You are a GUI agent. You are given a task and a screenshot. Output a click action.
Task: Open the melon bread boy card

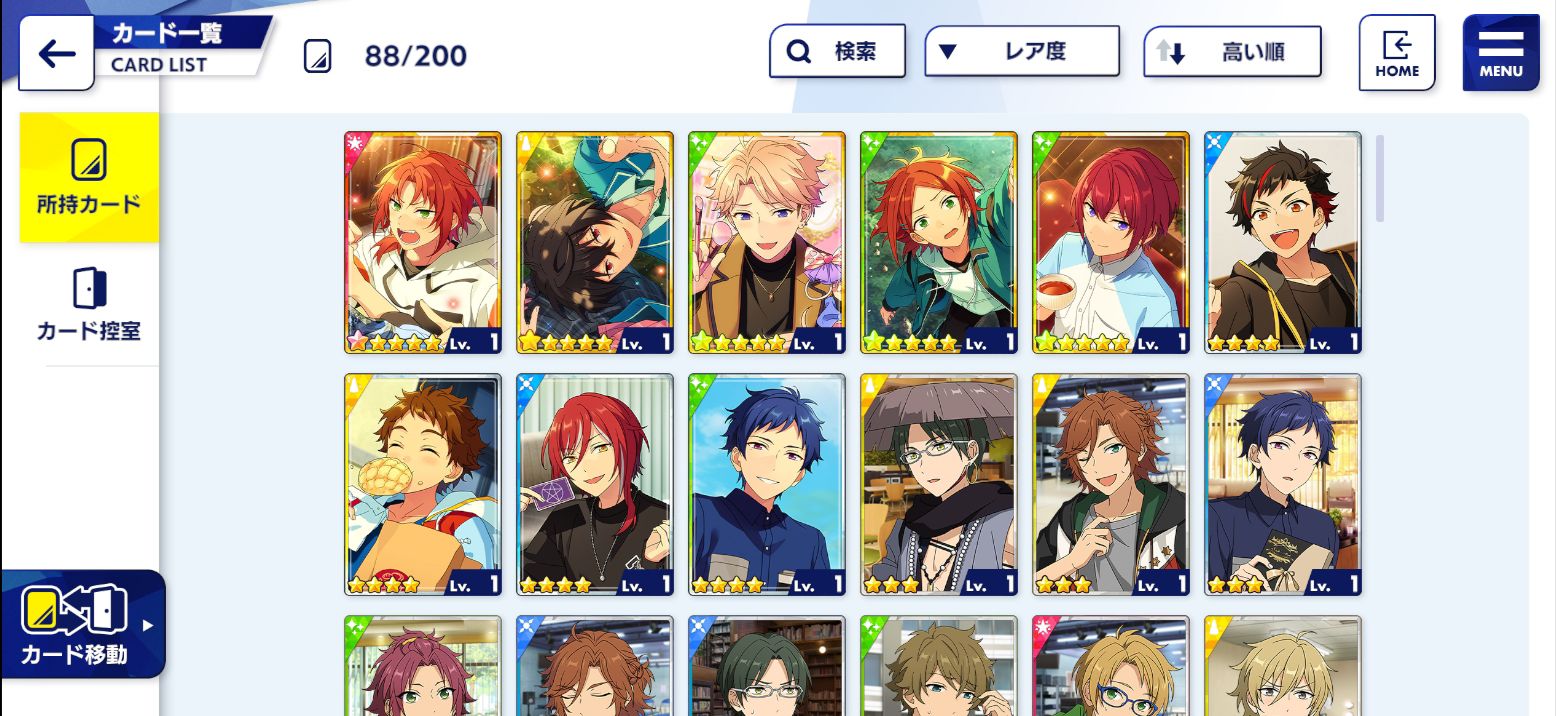click(423, 485)
